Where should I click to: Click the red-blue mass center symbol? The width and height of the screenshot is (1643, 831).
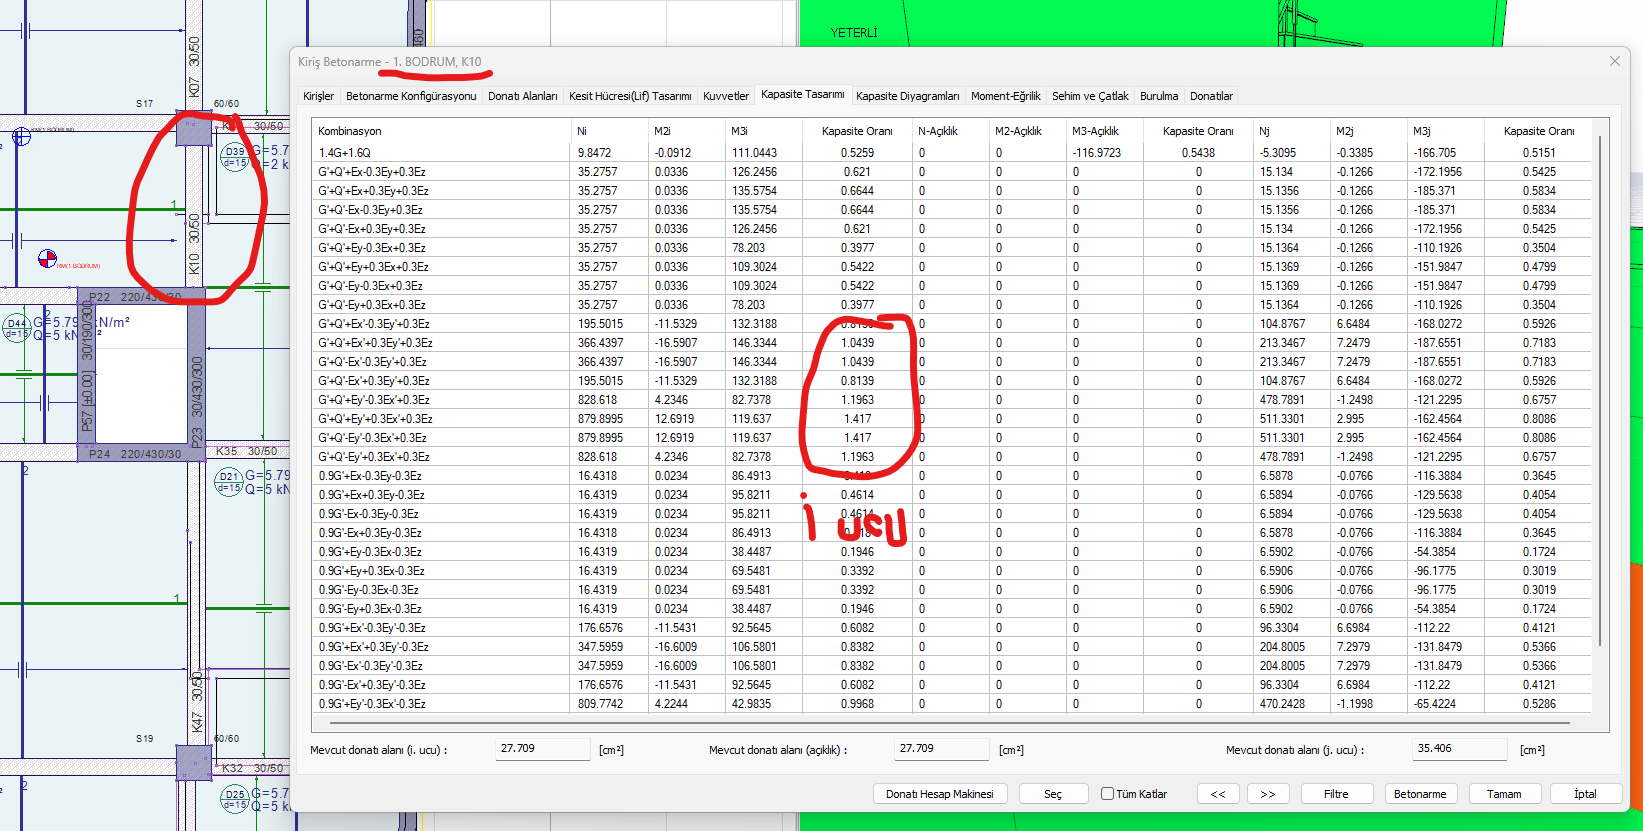(47, 259)
